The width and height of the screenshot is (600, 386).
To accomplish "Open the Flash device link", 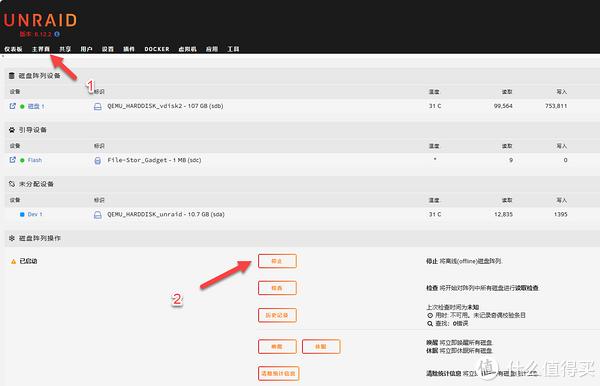I will click(35, 160).
